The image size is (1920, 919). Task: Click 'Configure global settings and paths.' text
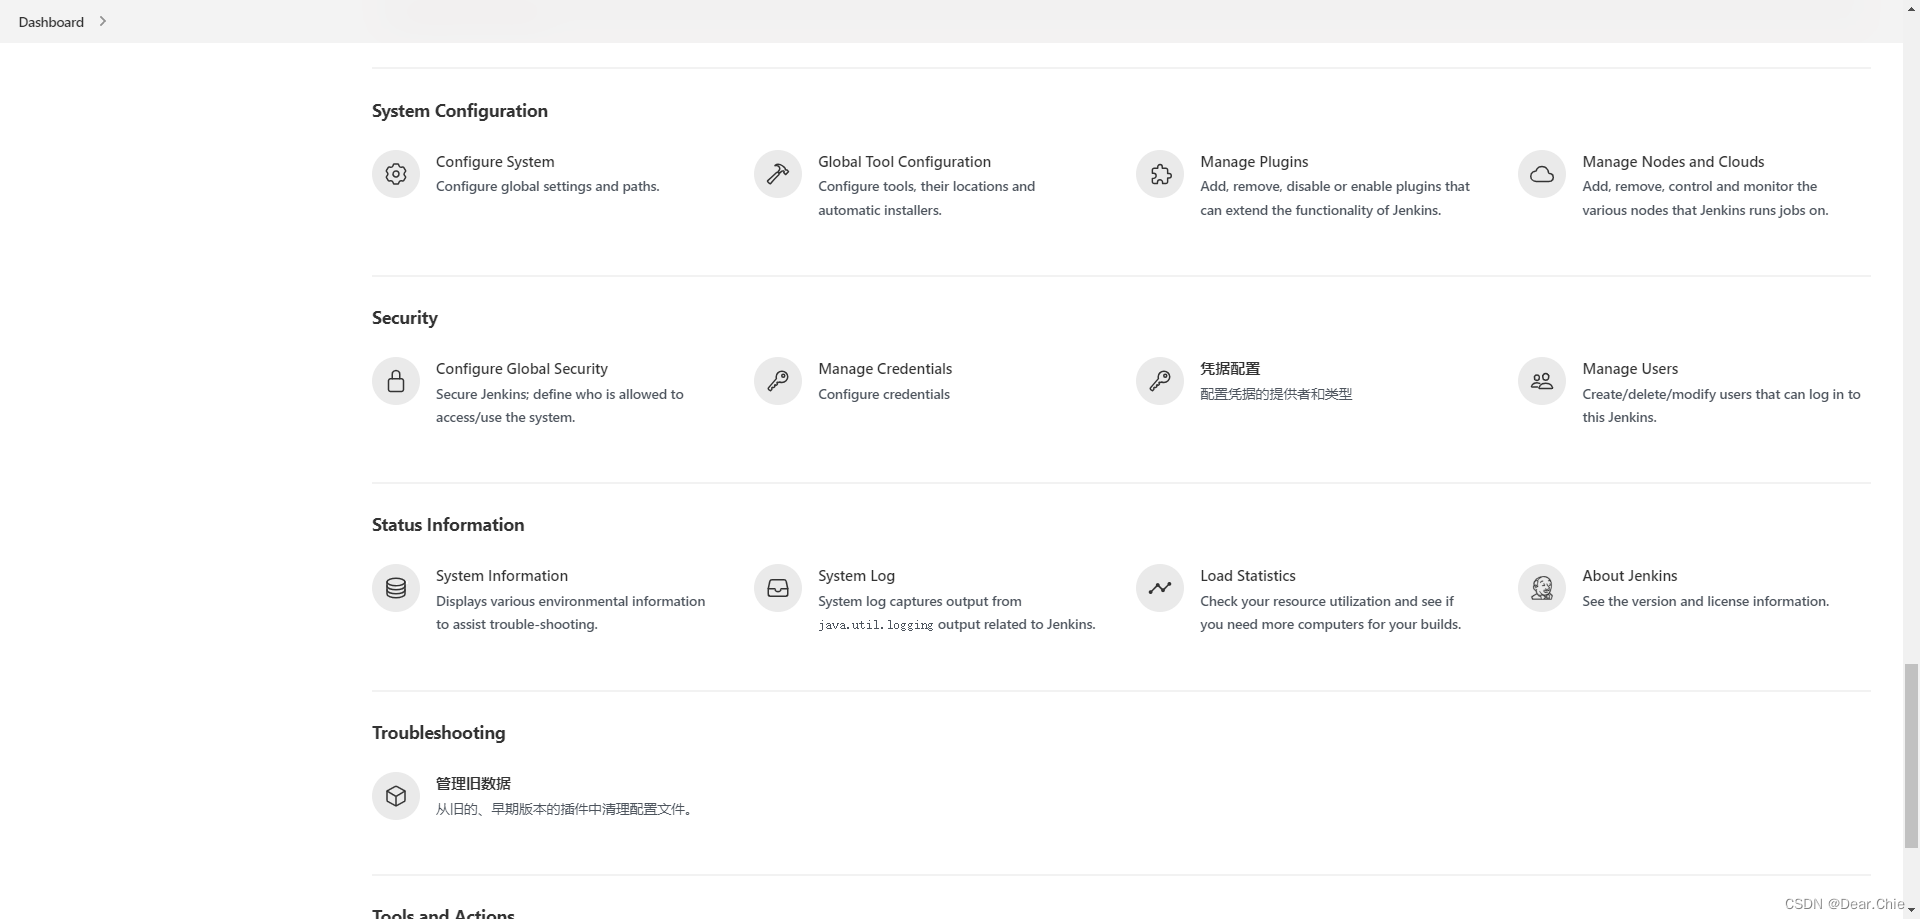[548, 187]
